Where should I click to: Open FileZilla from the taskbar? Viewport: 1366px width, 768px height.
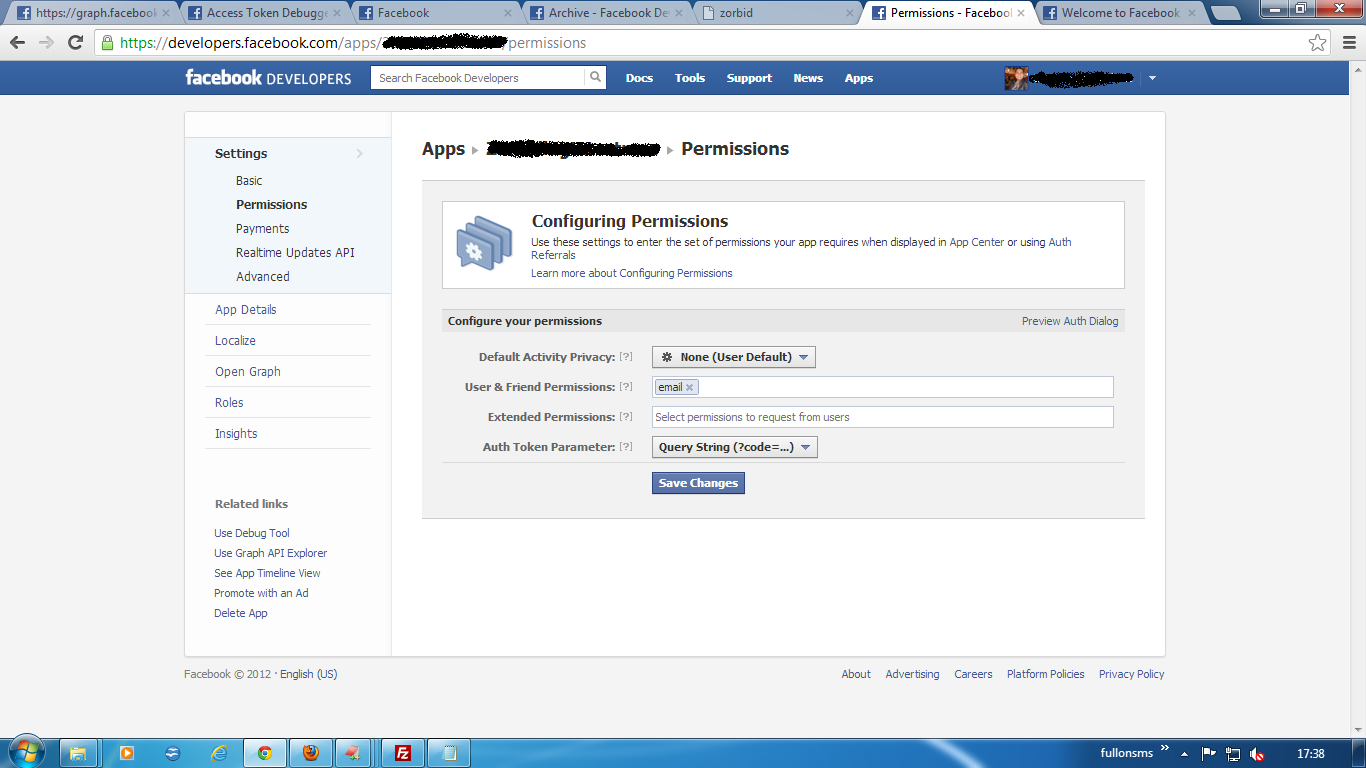coord(403,753)
